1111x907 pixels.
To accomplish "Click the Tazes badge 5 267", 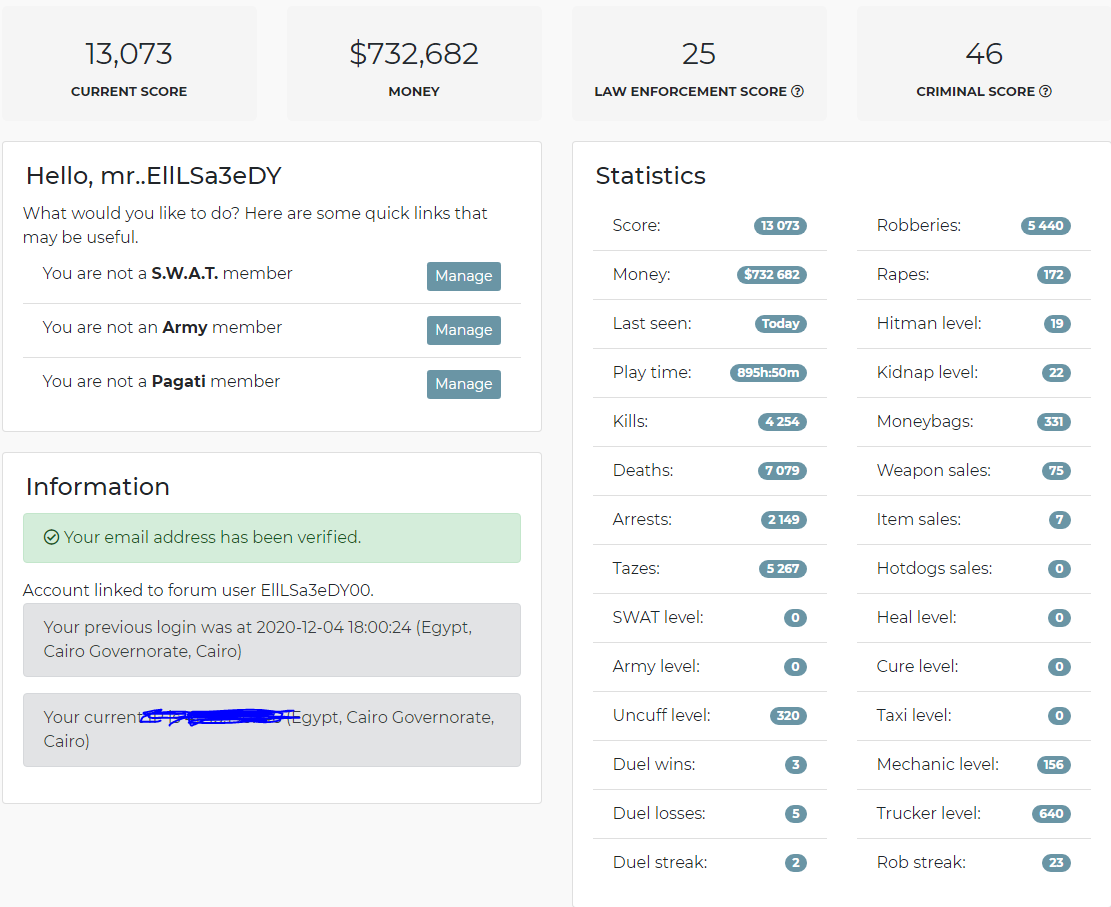I will coord(783,568).
